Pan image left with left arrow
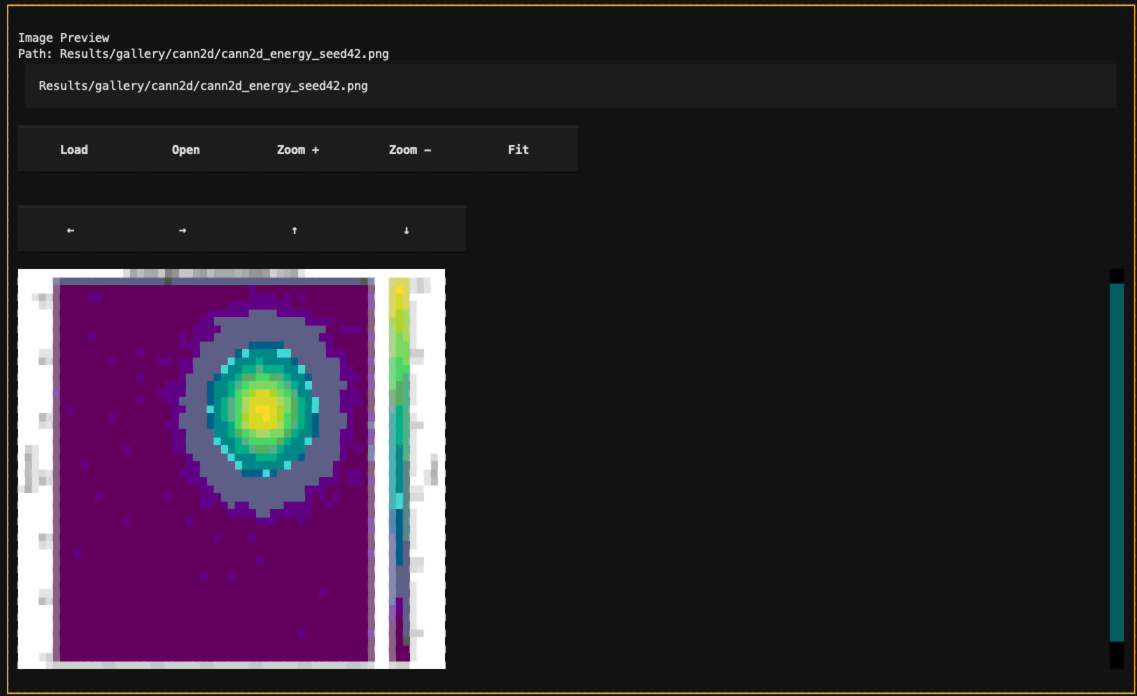Viewport: 1137px width, 696px height. click(x=70, y=230)
